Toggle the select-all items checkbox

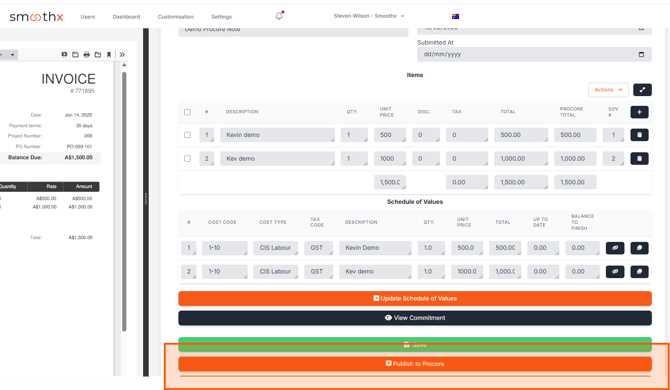tap(187, 112)
